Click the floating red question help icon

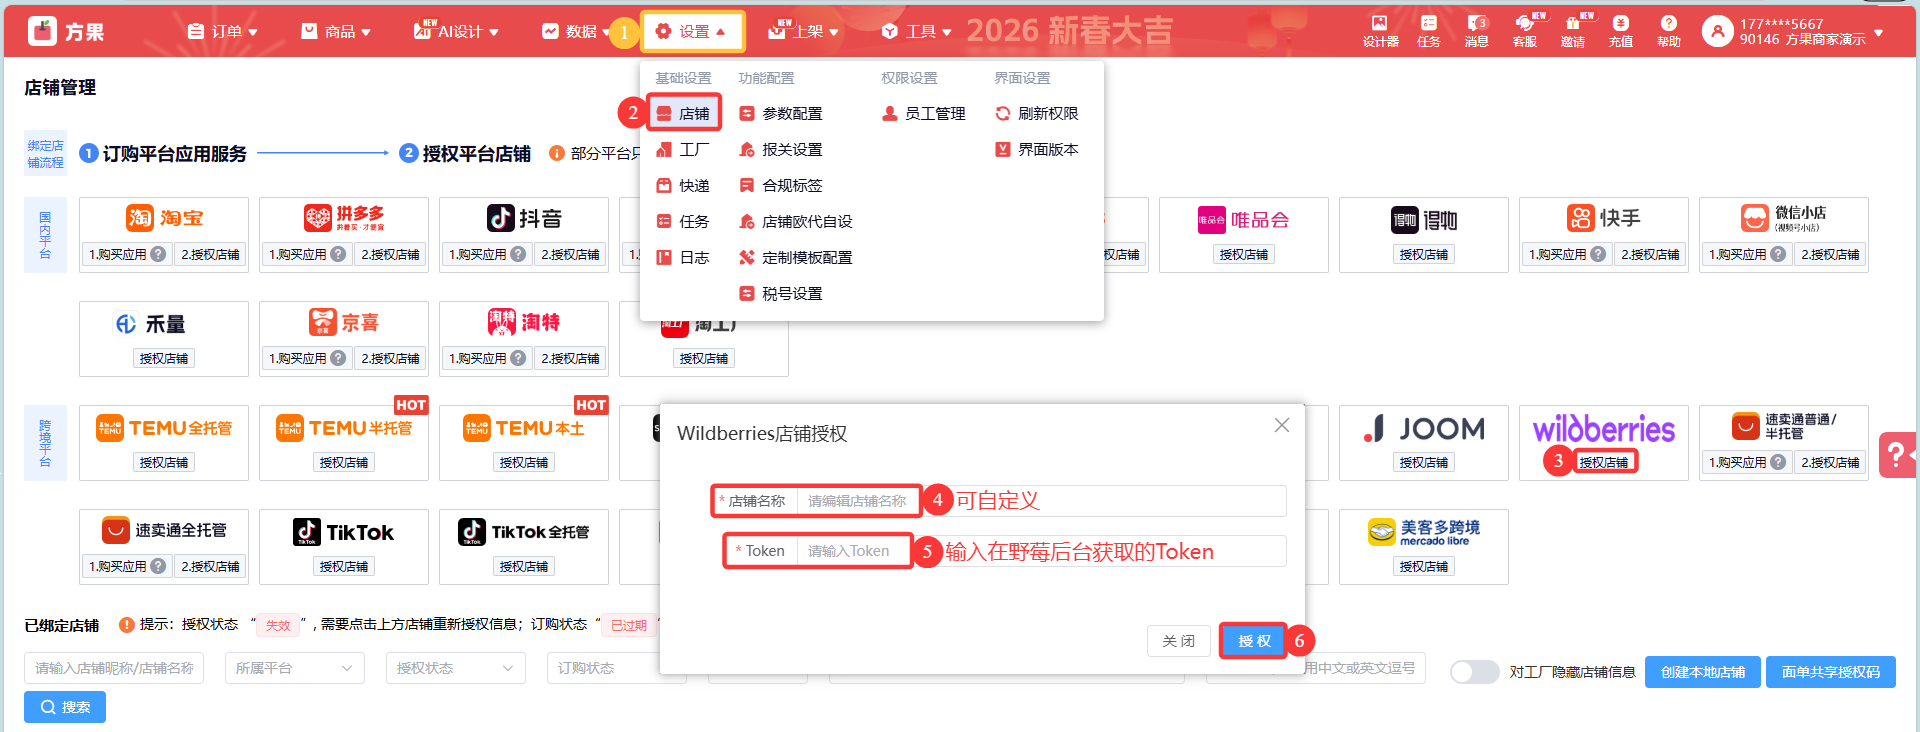pos(1898,455)
